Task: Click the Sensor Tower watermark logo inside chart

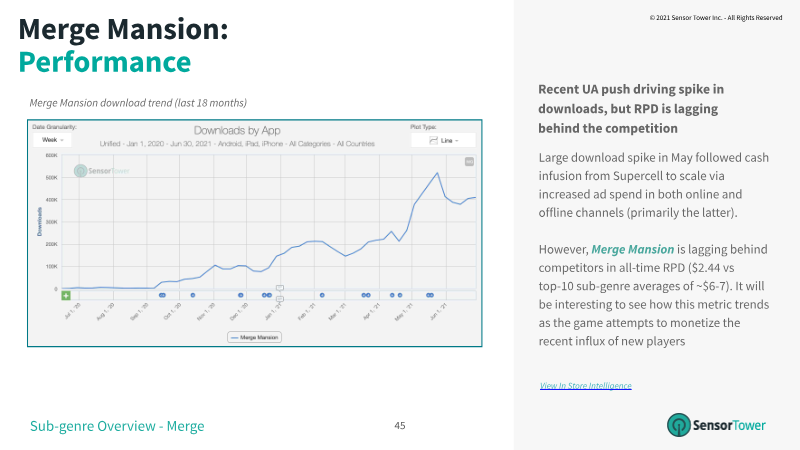Action: click(x=102, y=171)
